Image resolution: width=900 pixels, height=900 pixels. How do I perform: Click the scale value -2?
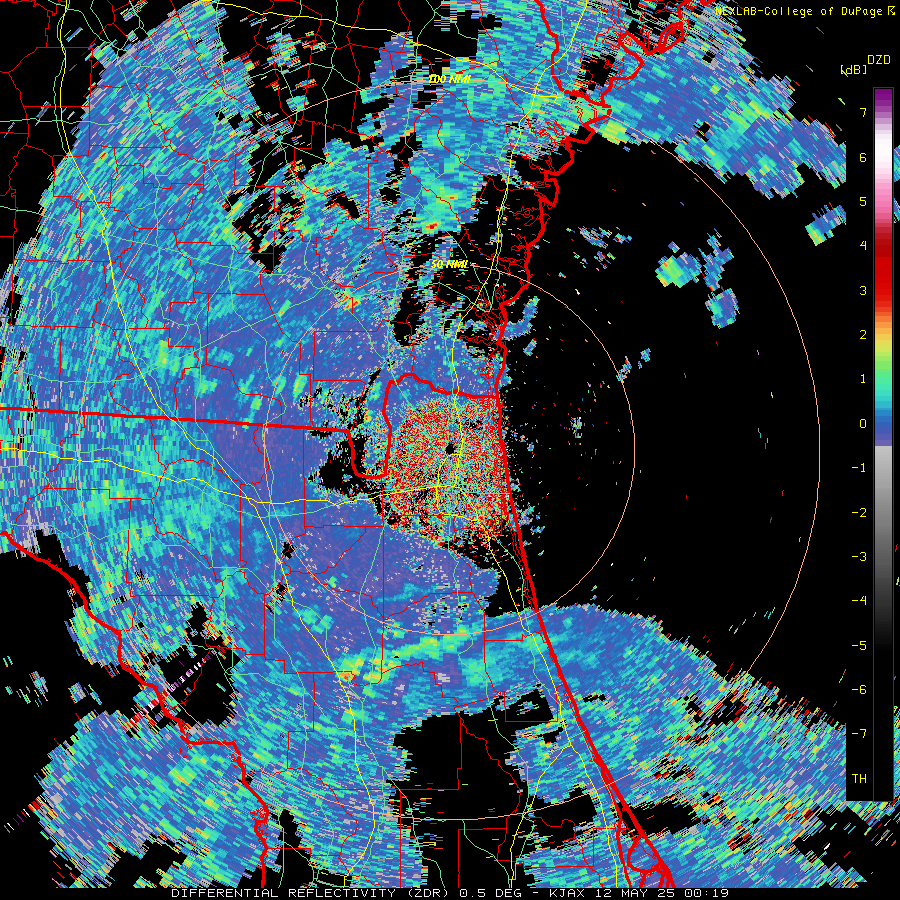point(859,513)
